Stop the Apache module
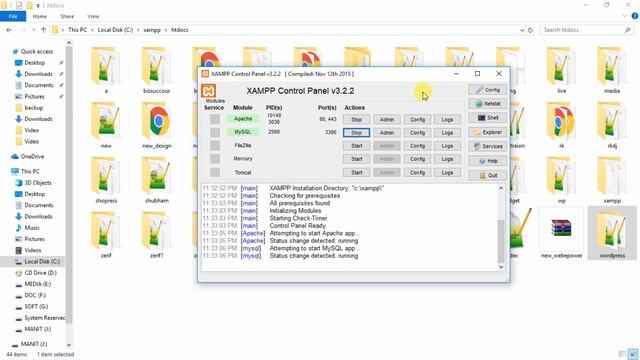This screenshot has width=640, height=360. pyautogui.click(x=356, y=120)
